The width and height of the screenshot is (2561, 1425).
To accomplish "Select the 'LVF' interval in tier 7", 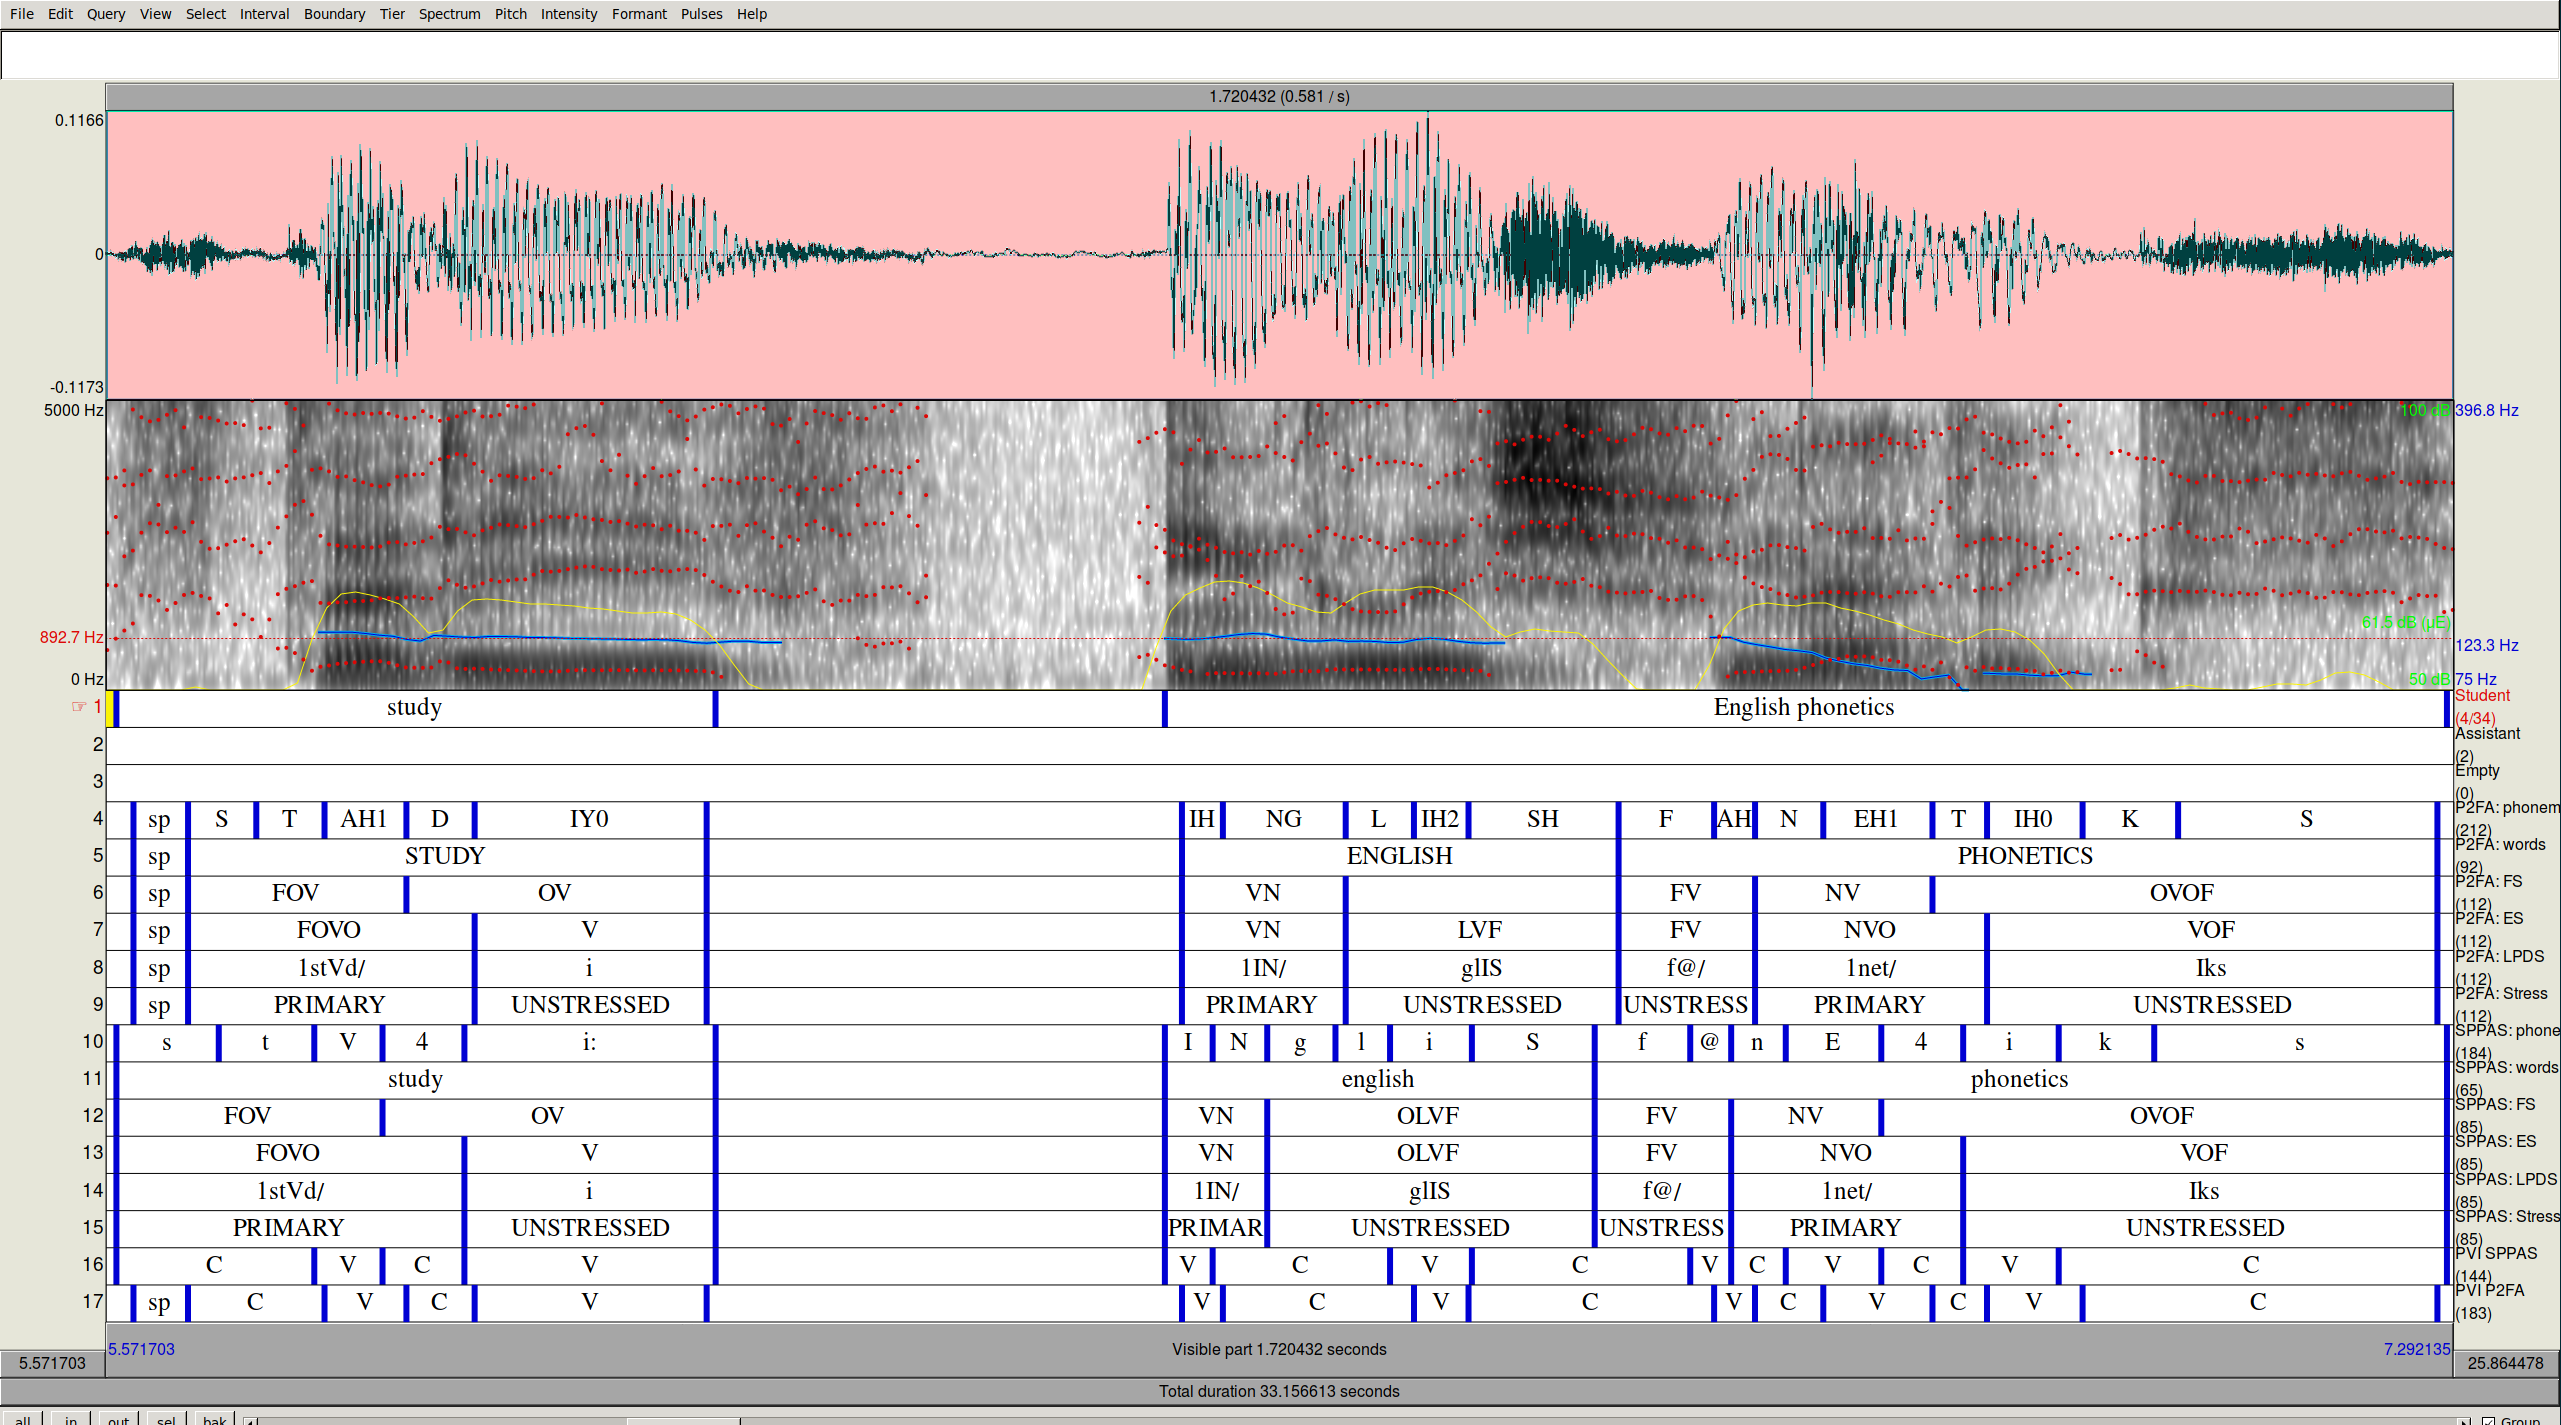I will pos(1480,930).
